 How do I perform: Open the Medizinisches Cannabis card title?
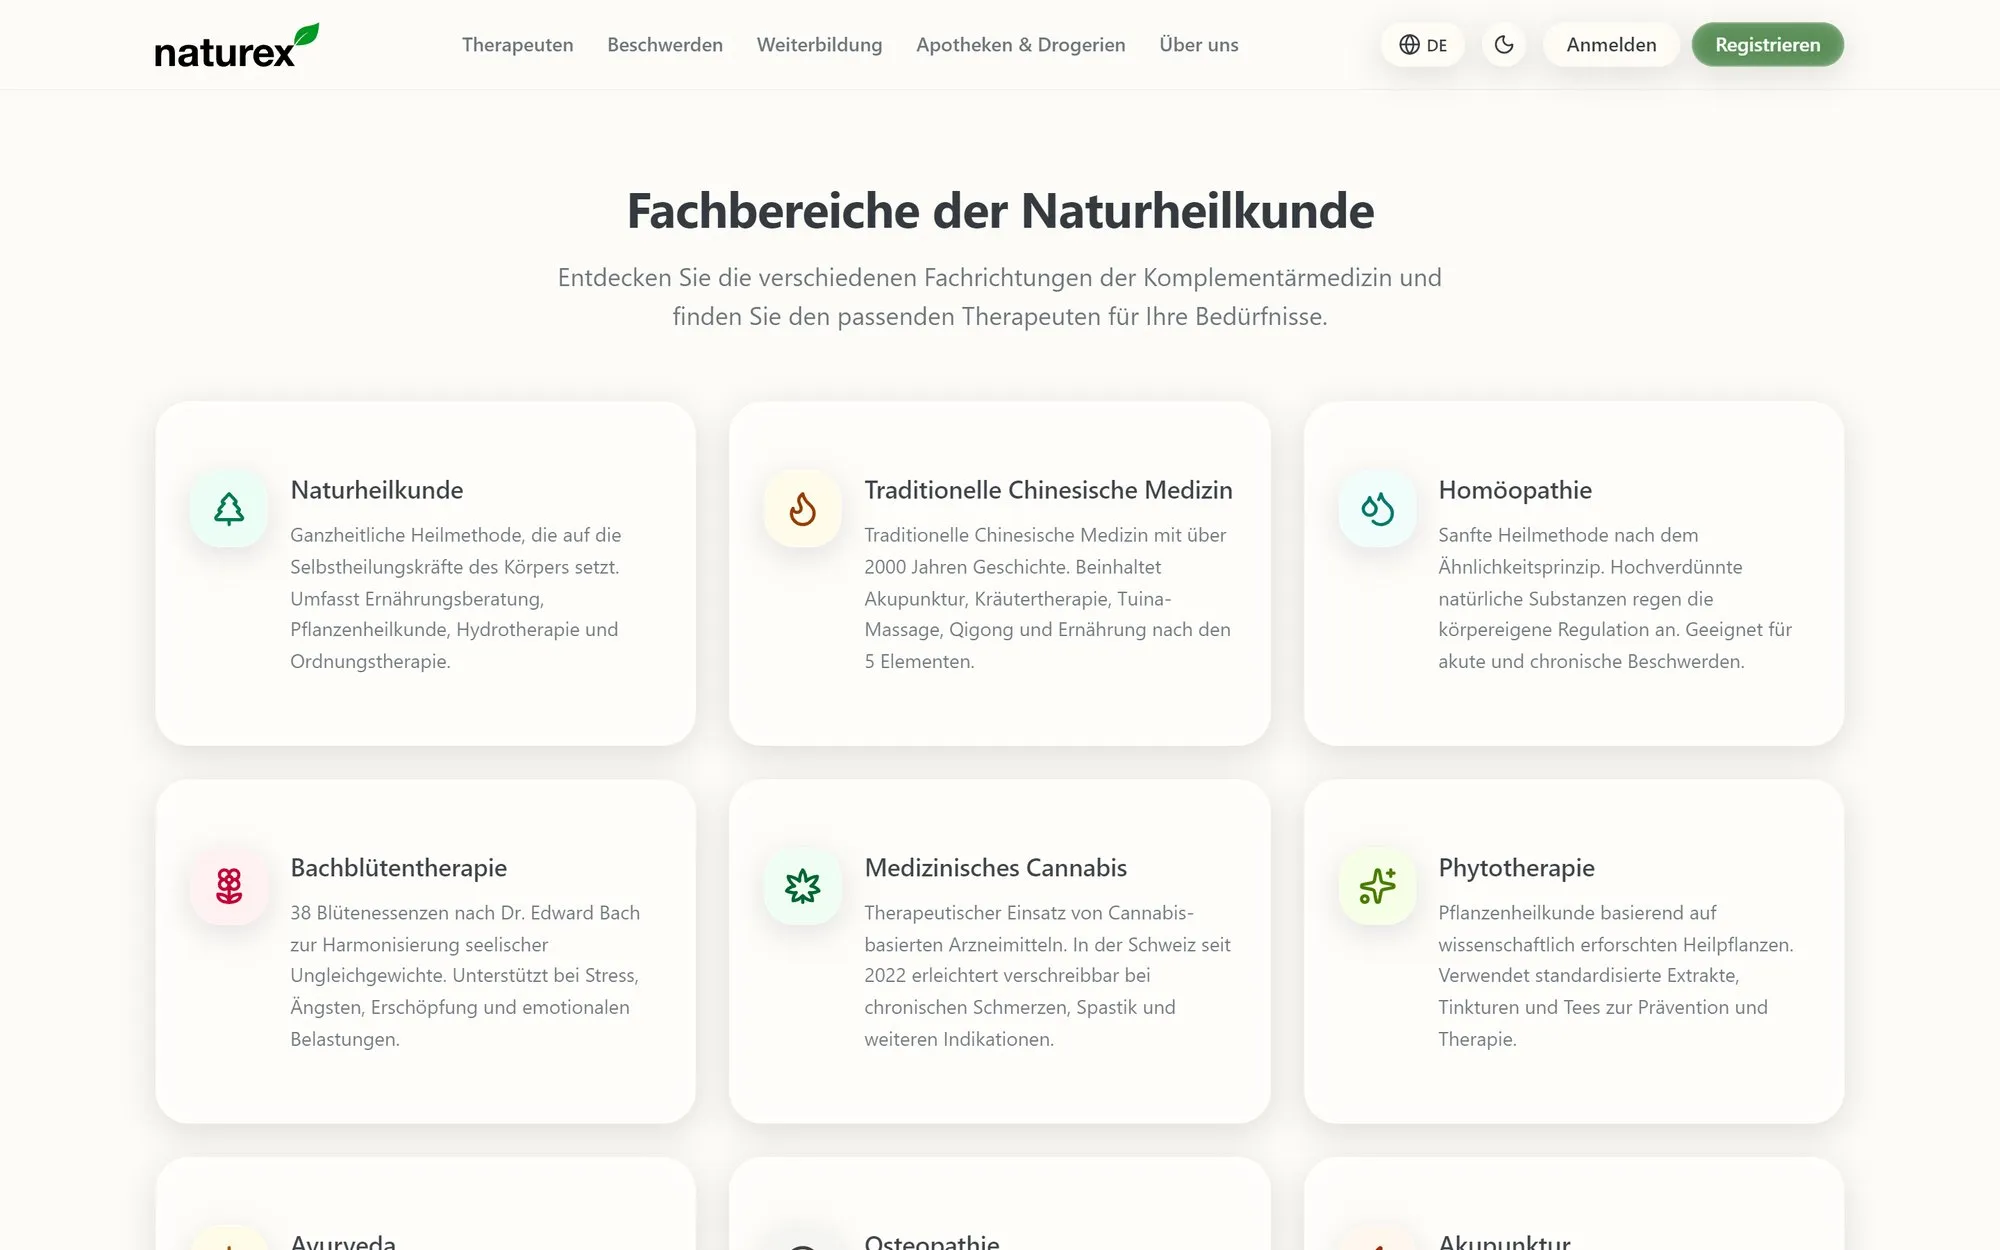[996, 868]
